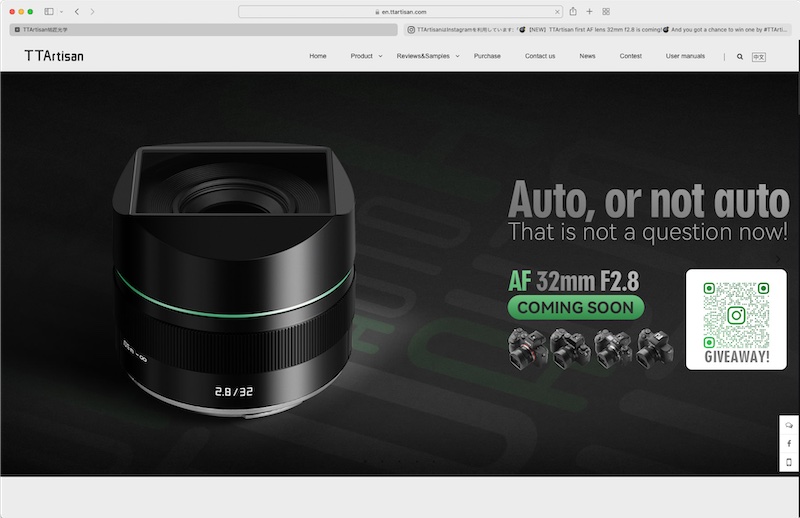Toggle the Safari sidebar
800x518 pixels.
49,11
